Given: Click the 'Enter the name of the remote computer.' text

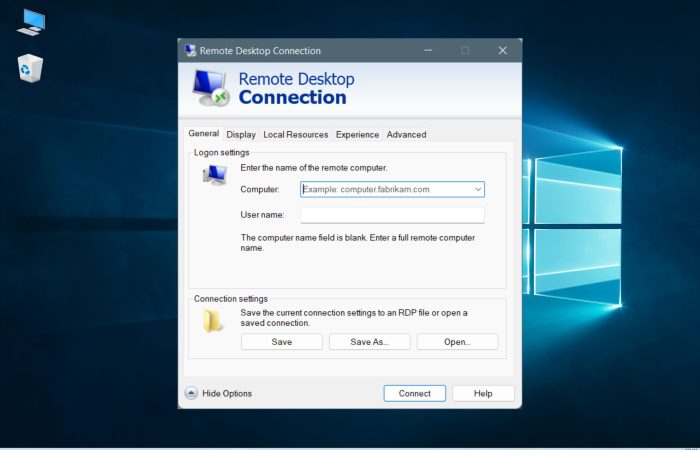Looking at the screenshot, I should click(314, 168).
